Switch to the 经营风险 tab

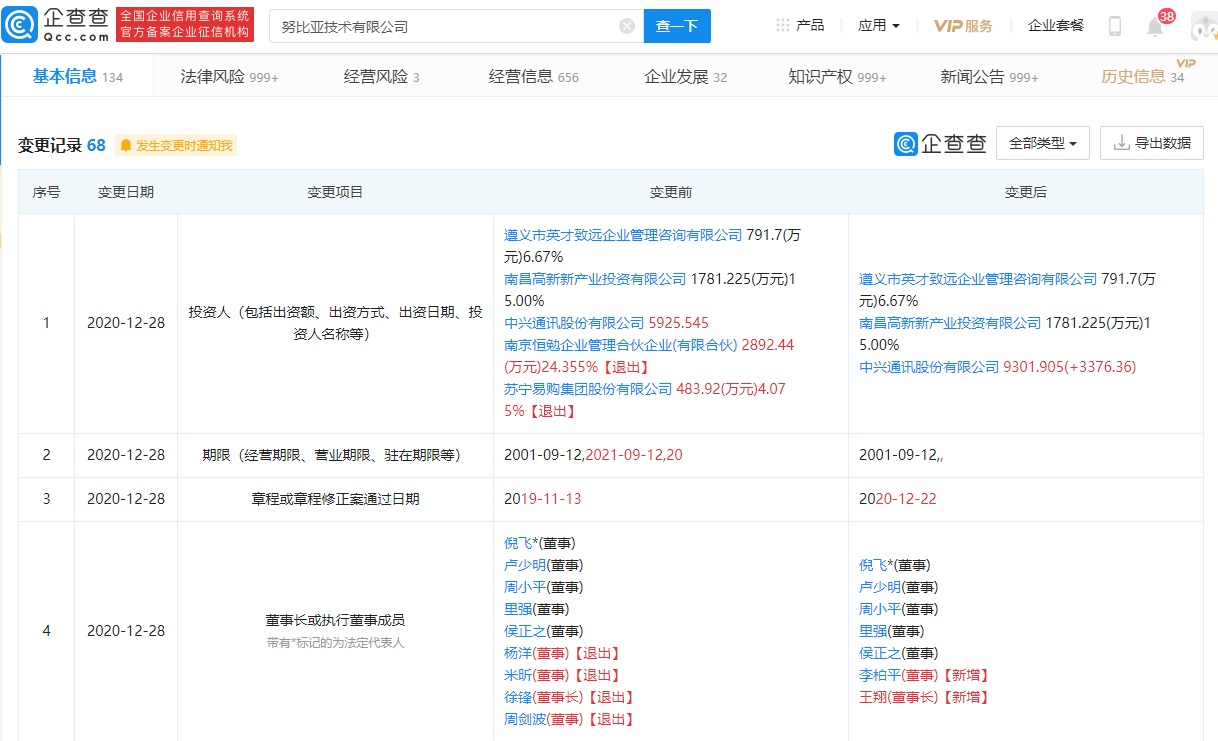pos(381,76)
